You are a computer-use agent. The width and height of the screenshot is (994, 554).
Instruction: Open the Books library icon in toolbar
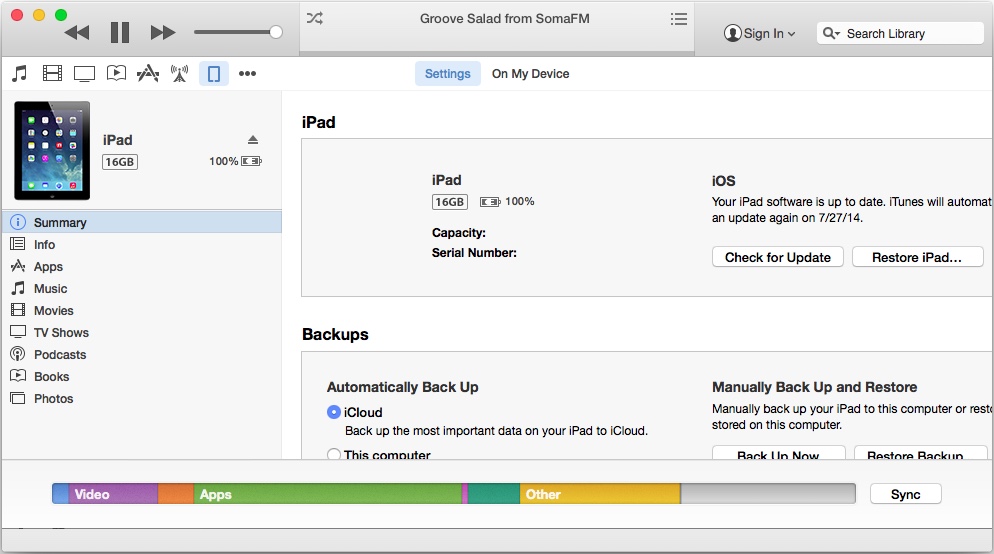[116, 74]
